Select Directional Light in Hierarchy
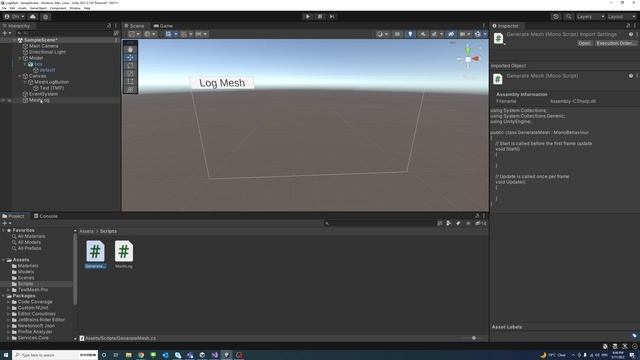This screenshot has width=640, height=360. tap(47, 52)
